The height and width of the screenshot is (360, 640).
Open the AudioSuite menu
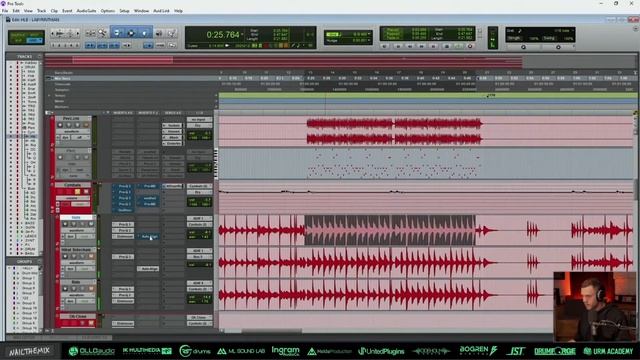coord(86,11)
